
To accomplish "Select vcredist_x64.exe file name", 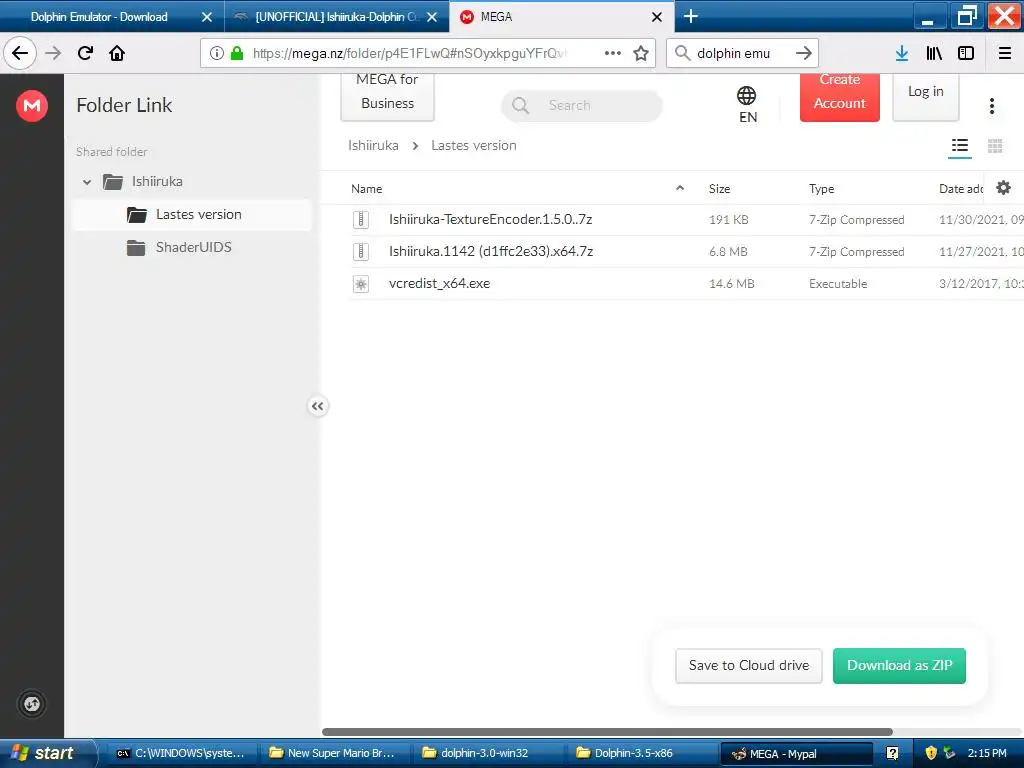I will pos(440,283).
